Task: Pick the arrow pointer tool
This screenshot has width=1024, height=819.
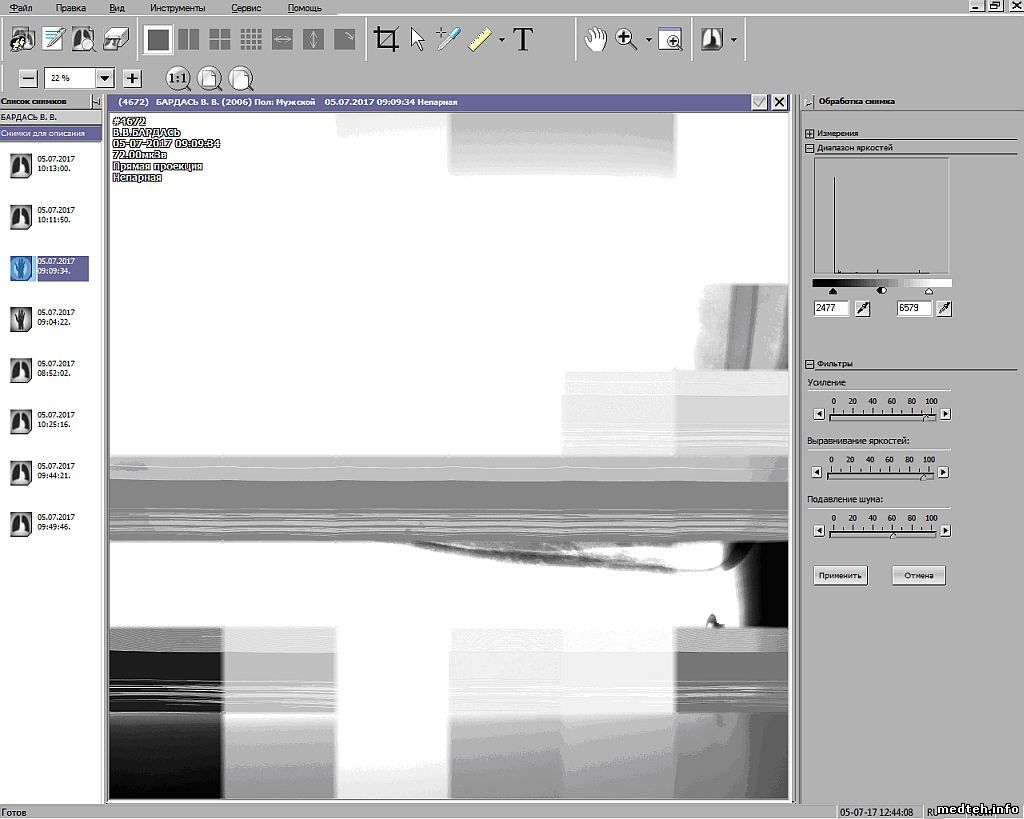Action: coord(418,40)
